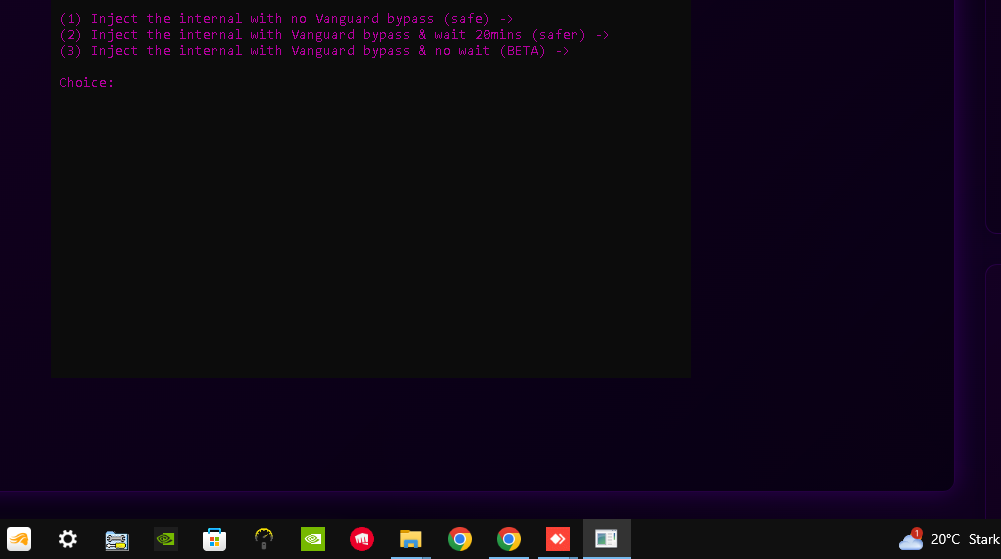This screenshot has width=1001, height=559.
Task: Open File Explorer from the taskbar
Action: tap(410, 539)
